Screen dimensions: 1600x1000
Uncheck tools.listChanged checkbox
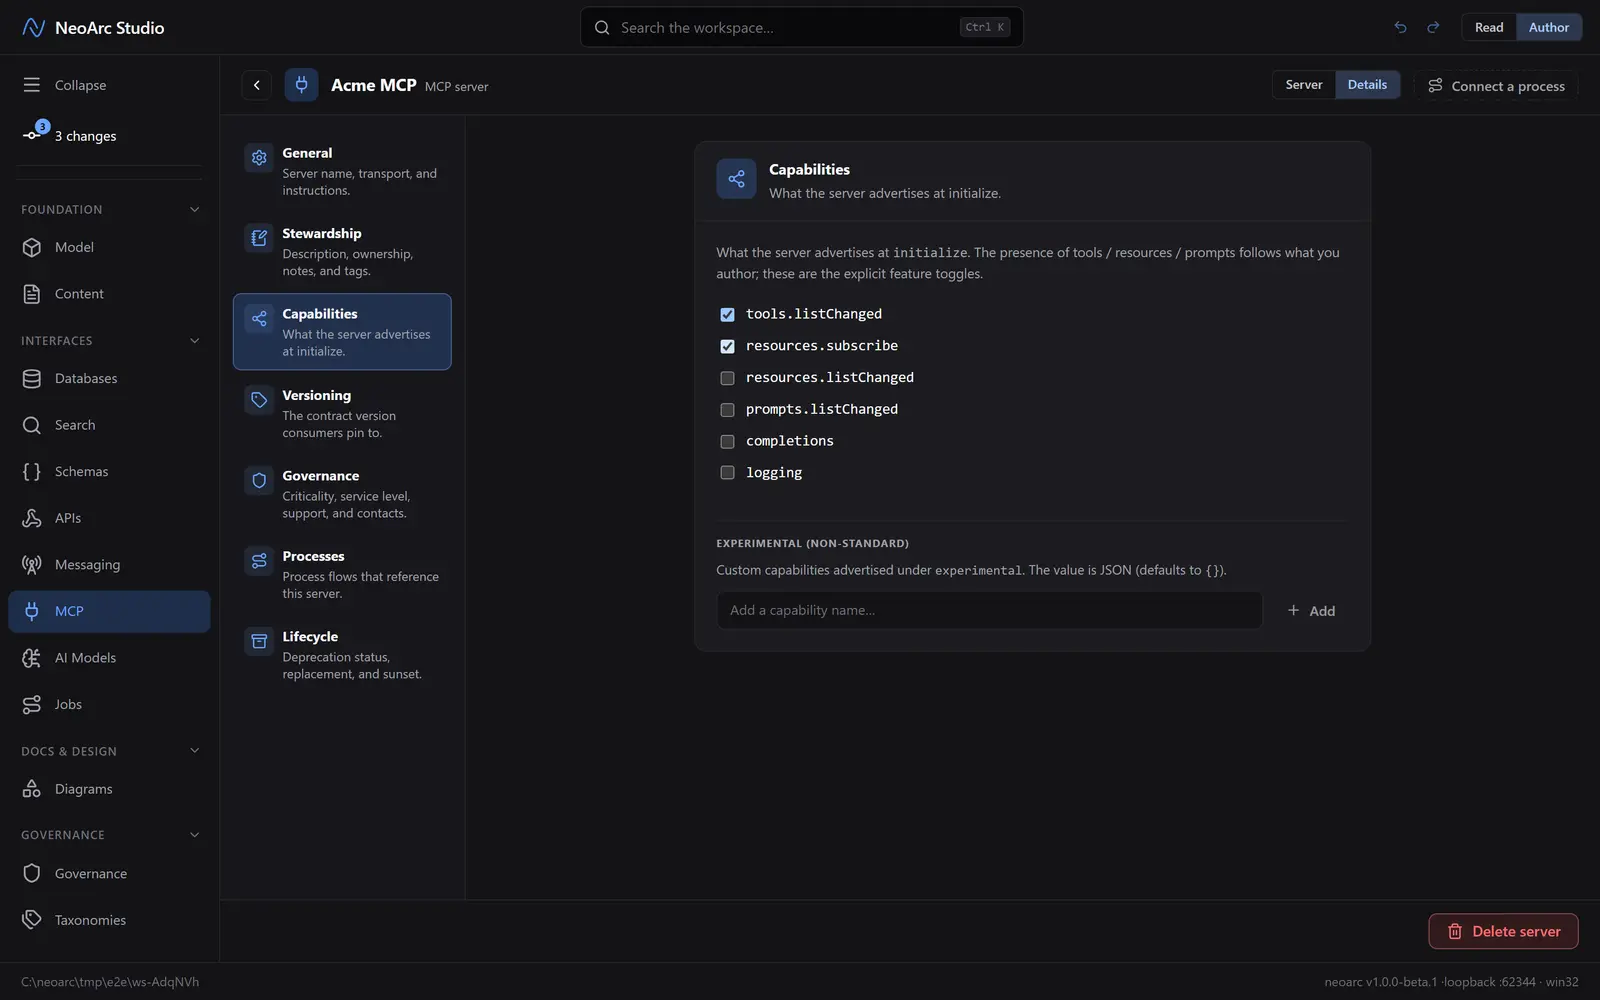727,314
